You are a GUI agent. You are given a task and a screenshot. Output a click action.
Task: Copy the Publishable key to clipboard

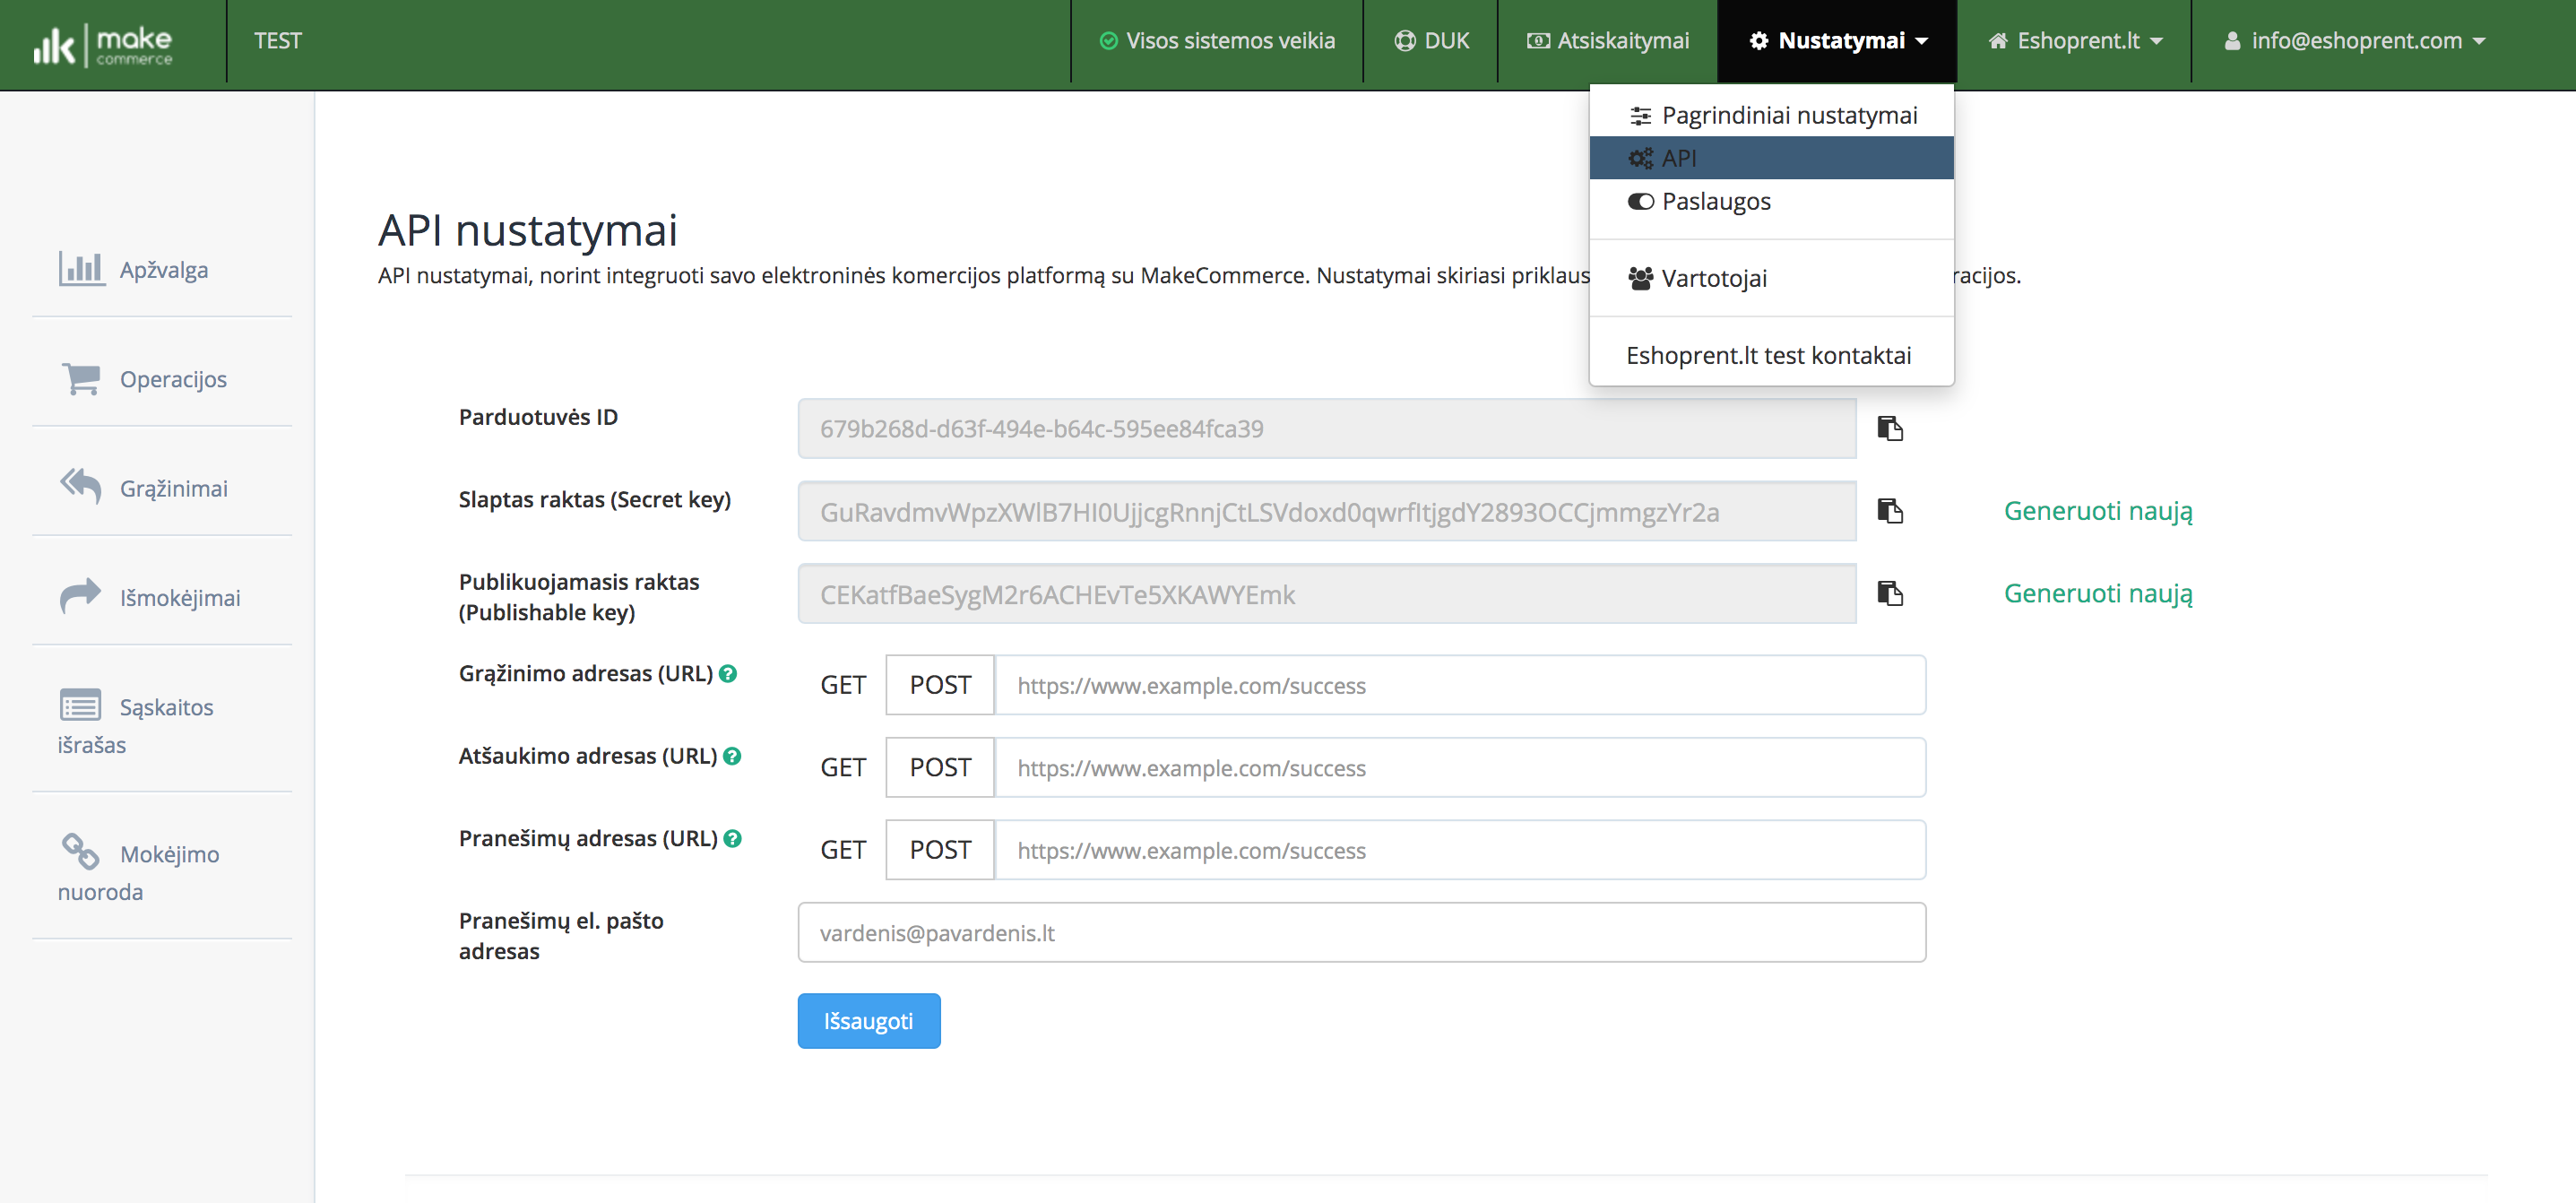1889,593
